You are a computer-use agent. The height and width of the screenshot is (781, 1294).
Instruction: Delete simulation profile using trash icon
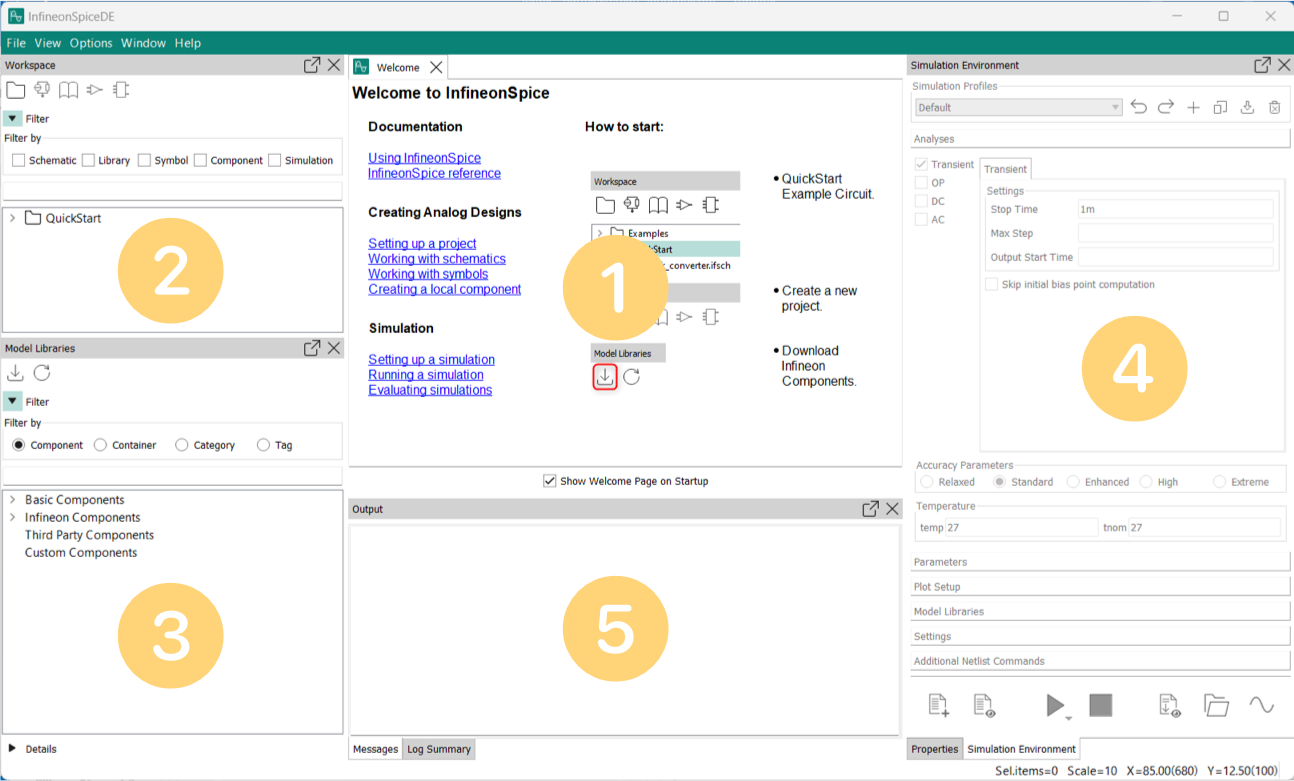click(x=1275, y=108)
